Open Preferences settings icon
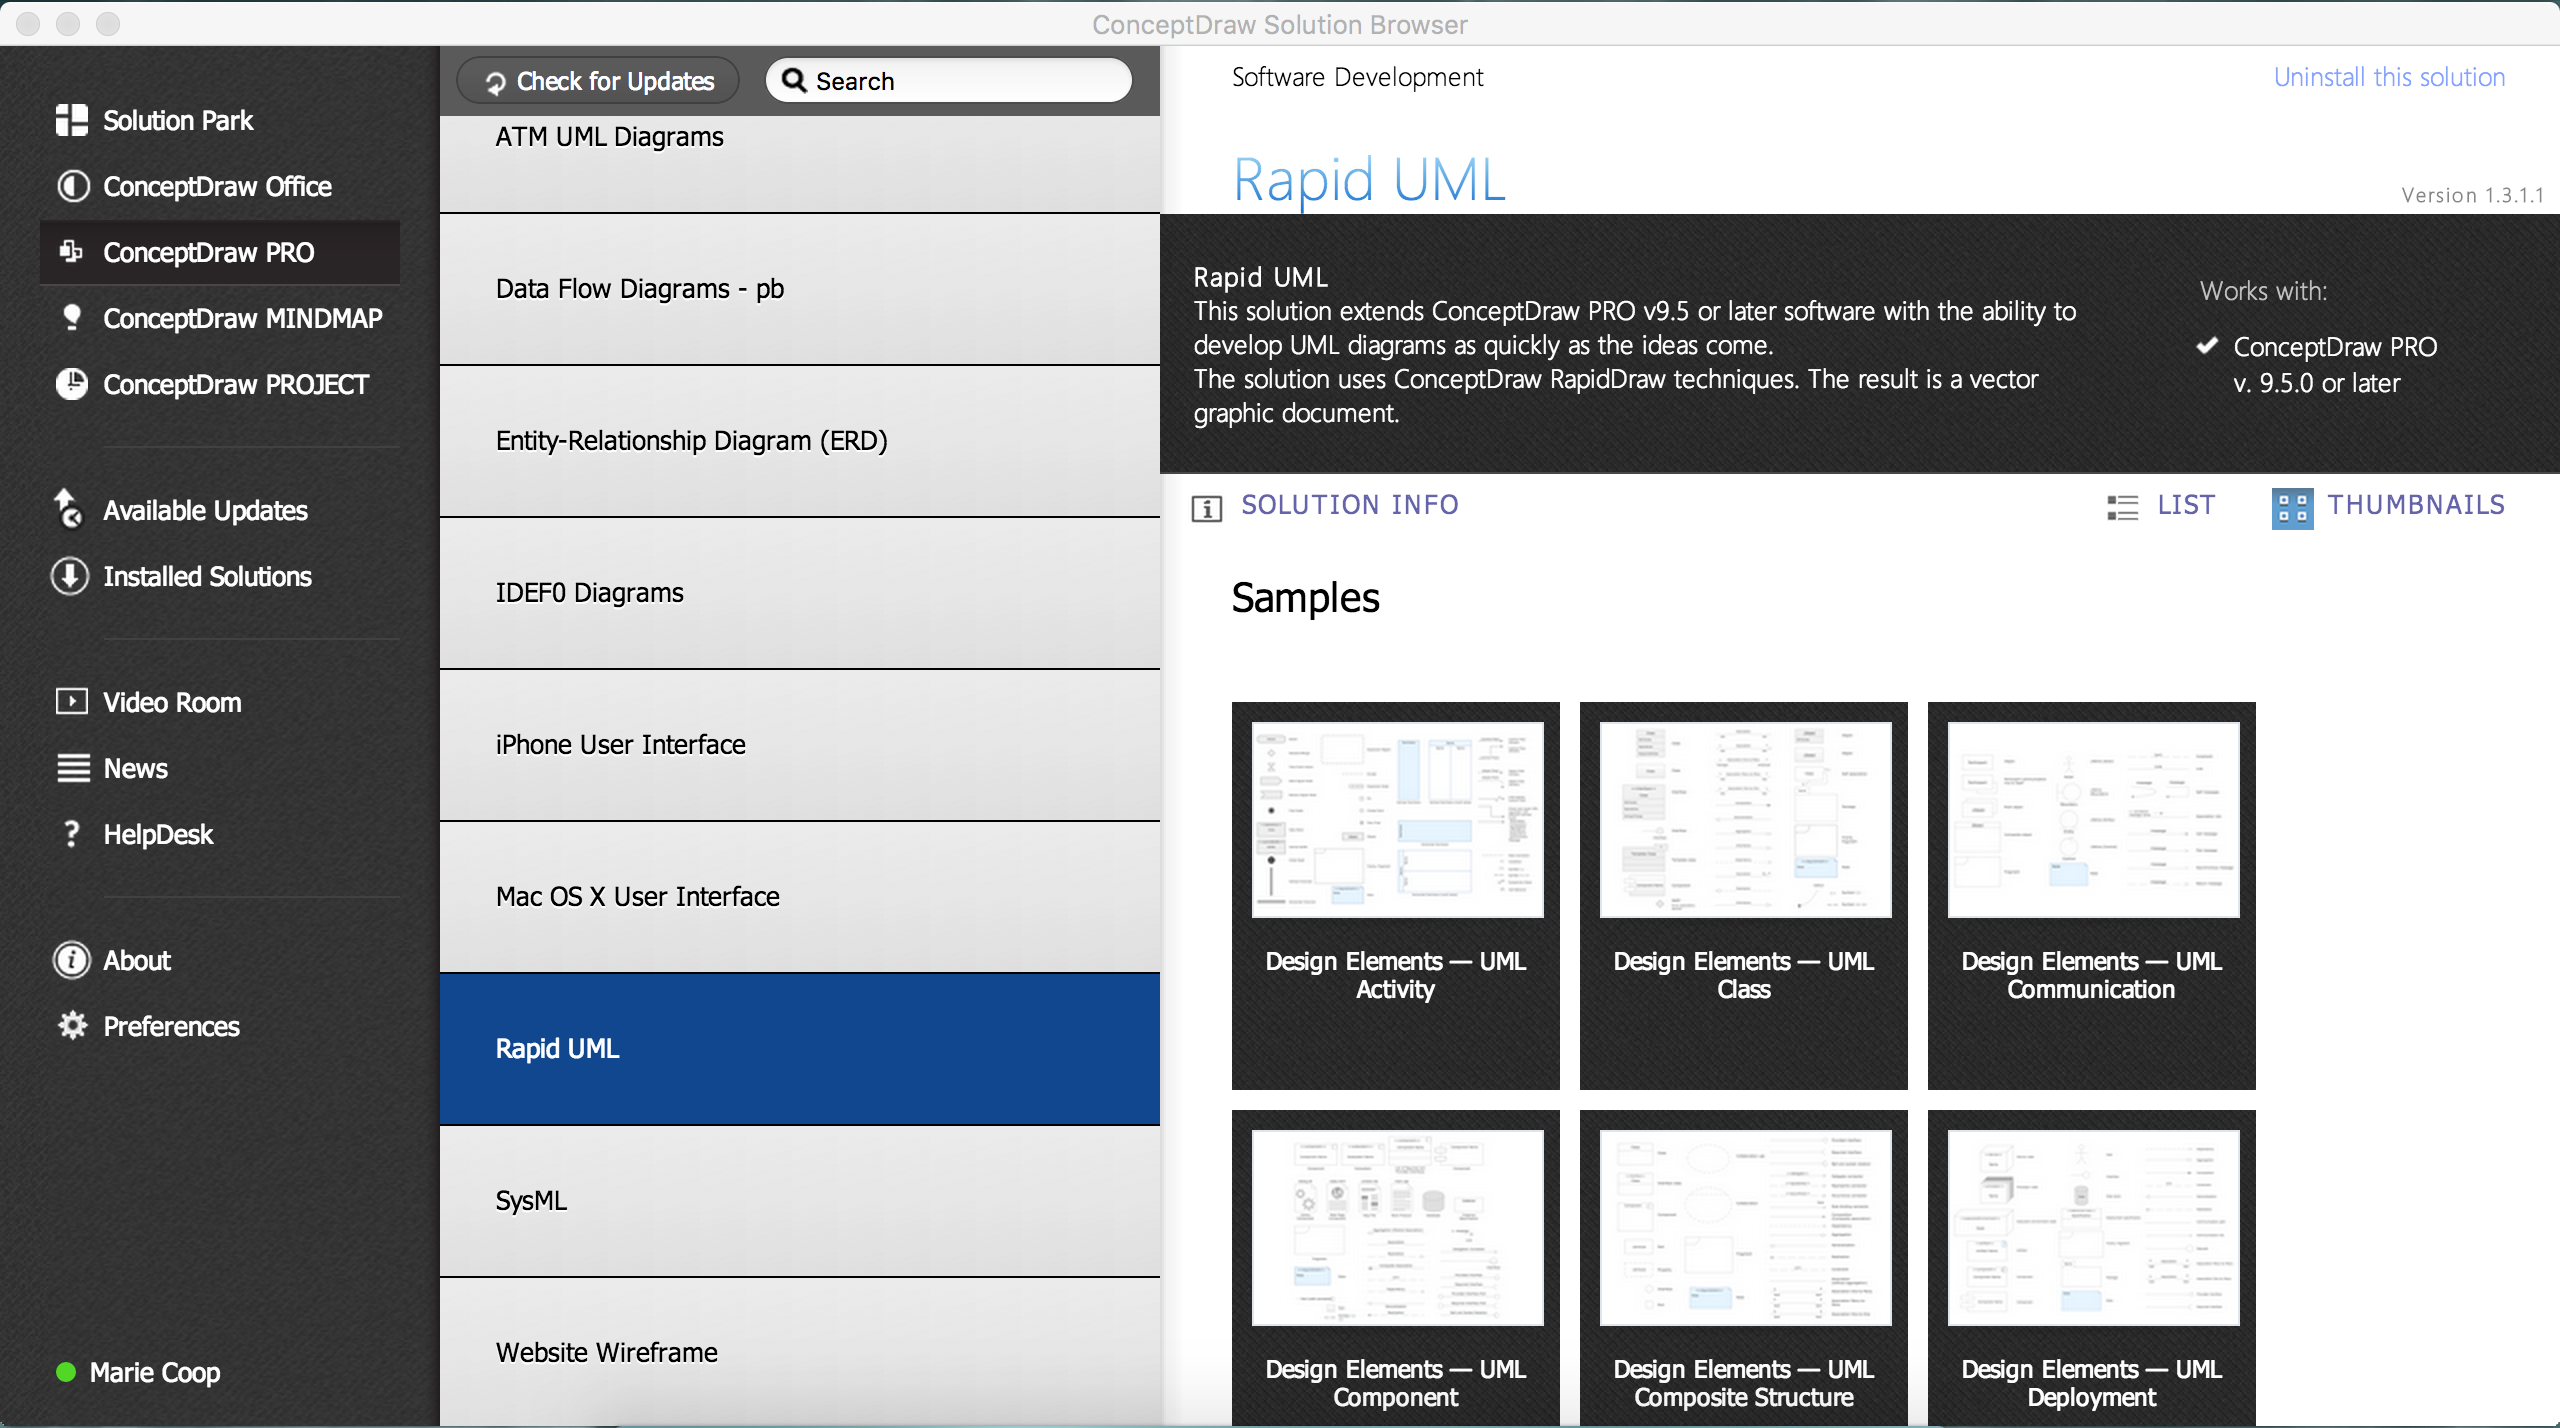 pyautogui.click(x=70, y=1027)
